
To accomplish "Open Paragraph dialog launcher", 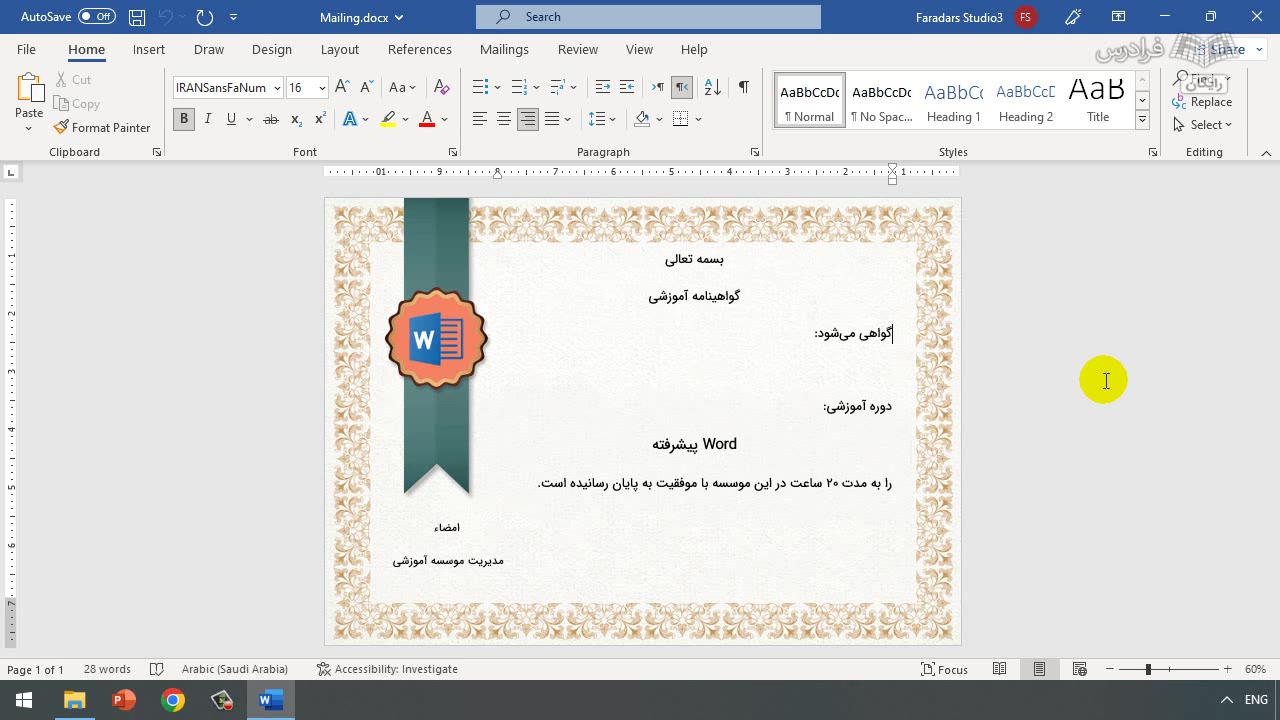I will (755, 152).
